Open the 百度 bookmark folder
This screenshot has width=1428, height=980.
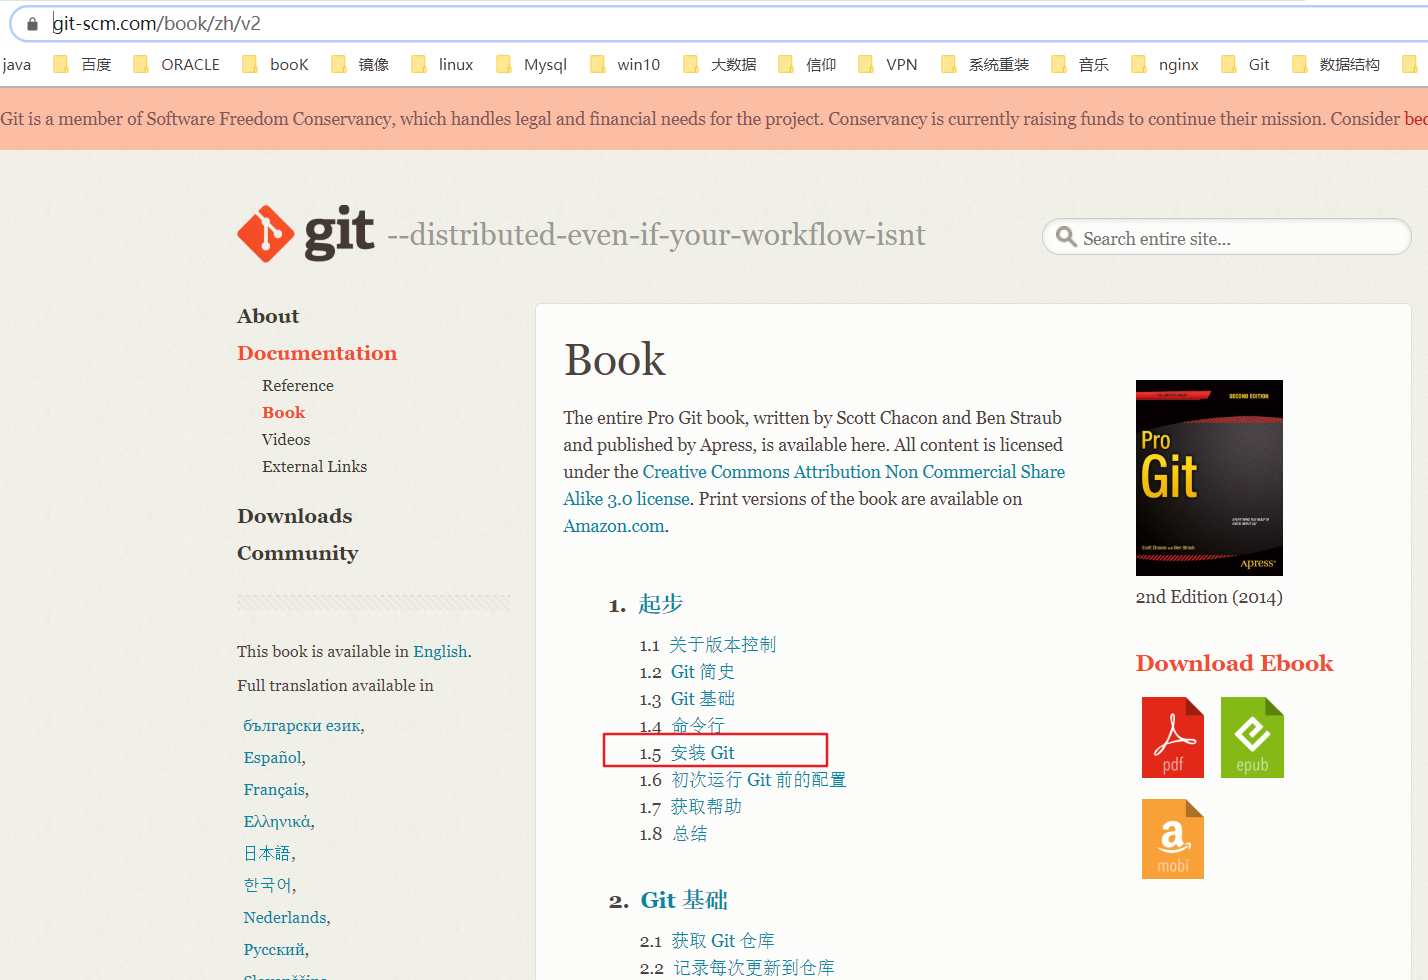pos(83,65)
